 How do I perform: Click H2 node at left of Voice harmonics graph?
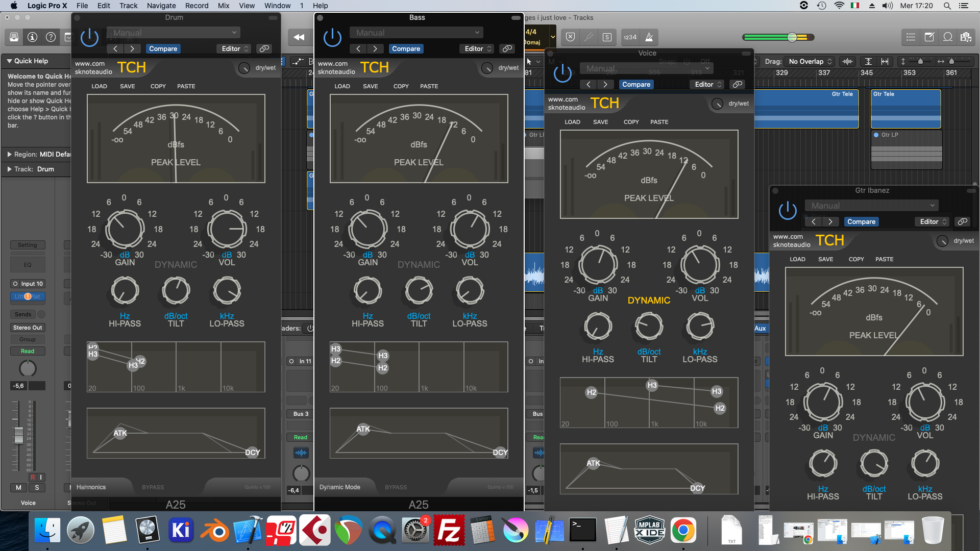591,392
